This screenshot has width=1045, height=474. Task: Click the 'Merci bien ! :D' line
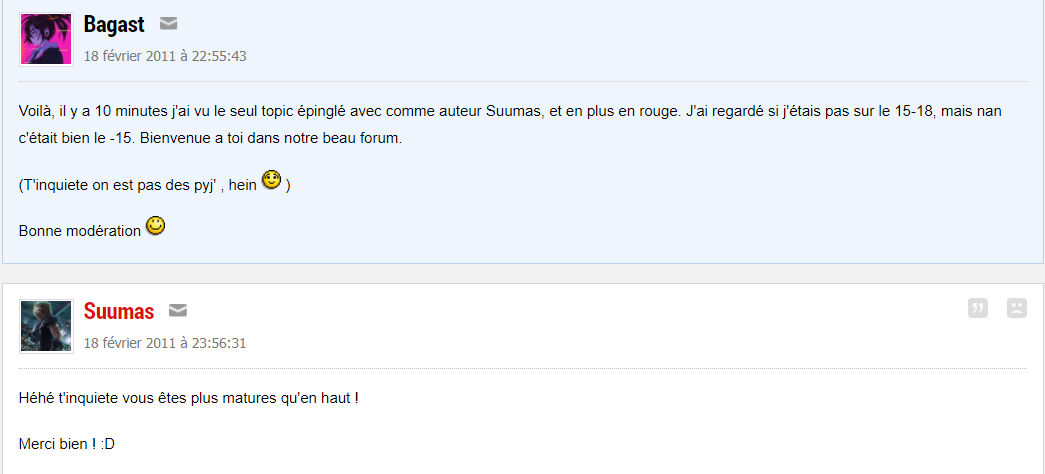point(67,444)
